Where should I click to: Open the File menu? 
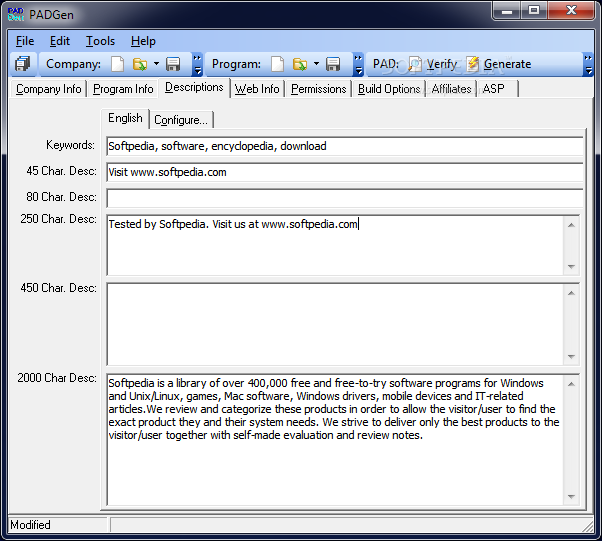point(25,41)
